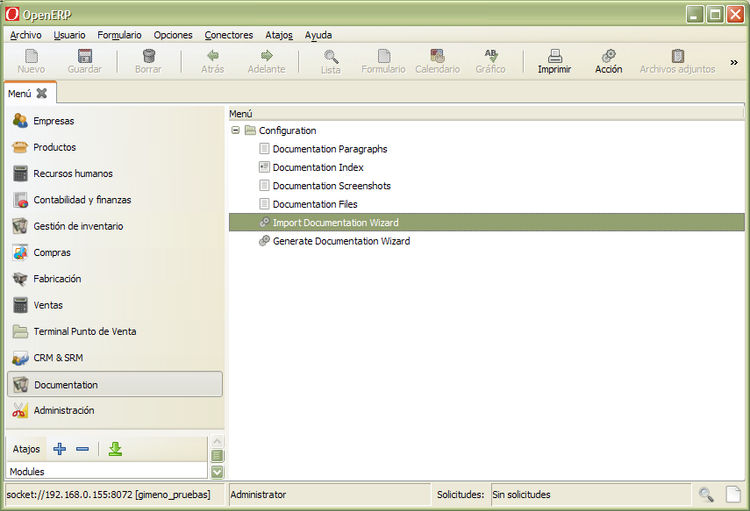Open the Formulario menu in the menu bar

click(120, 35)
